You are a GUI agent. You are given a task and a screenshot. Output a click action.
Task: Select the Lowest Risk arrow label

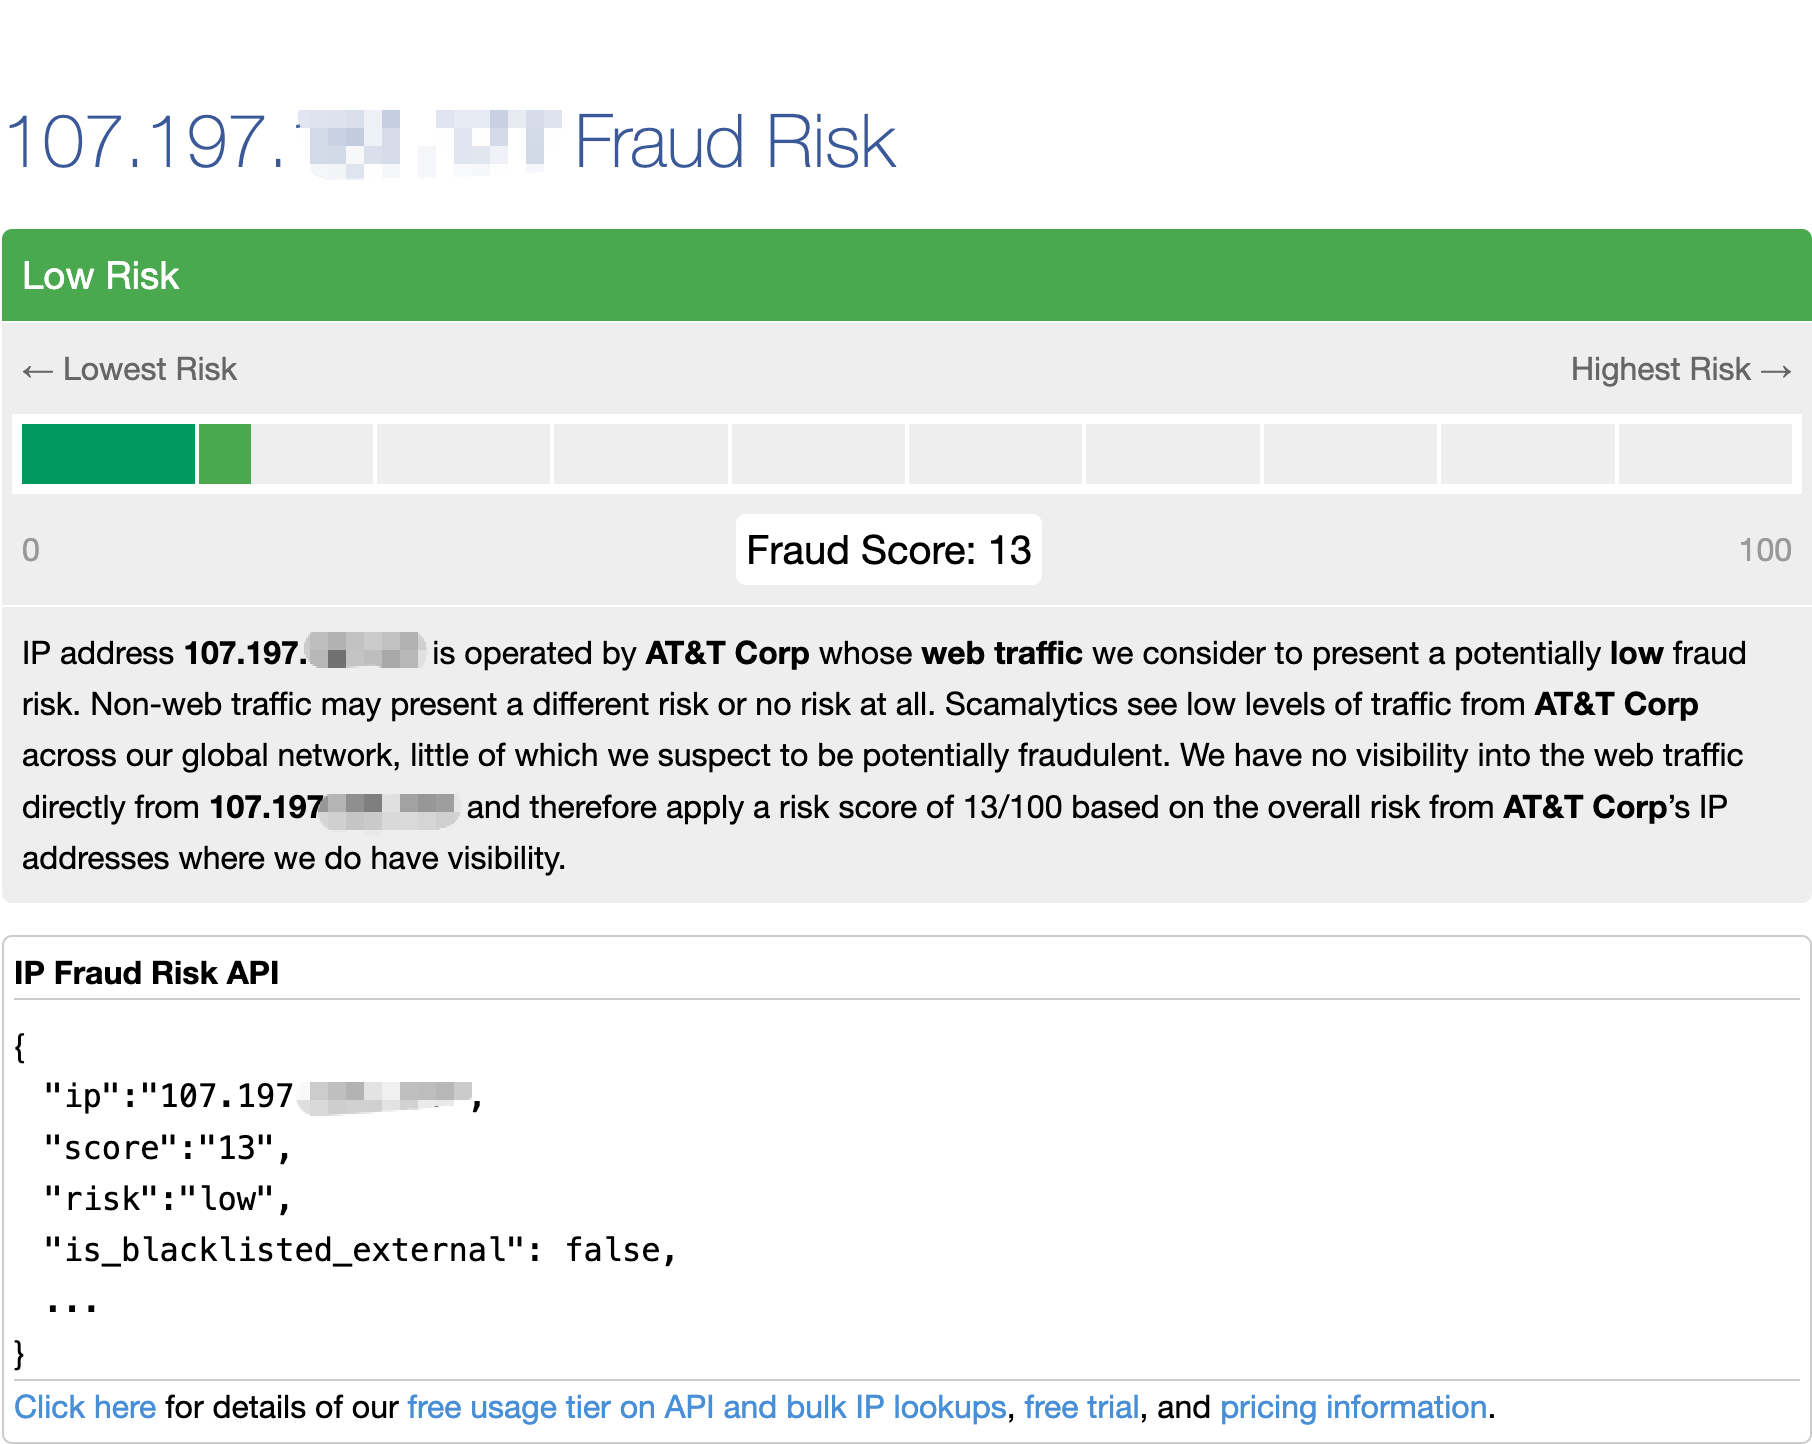point(130,370)
